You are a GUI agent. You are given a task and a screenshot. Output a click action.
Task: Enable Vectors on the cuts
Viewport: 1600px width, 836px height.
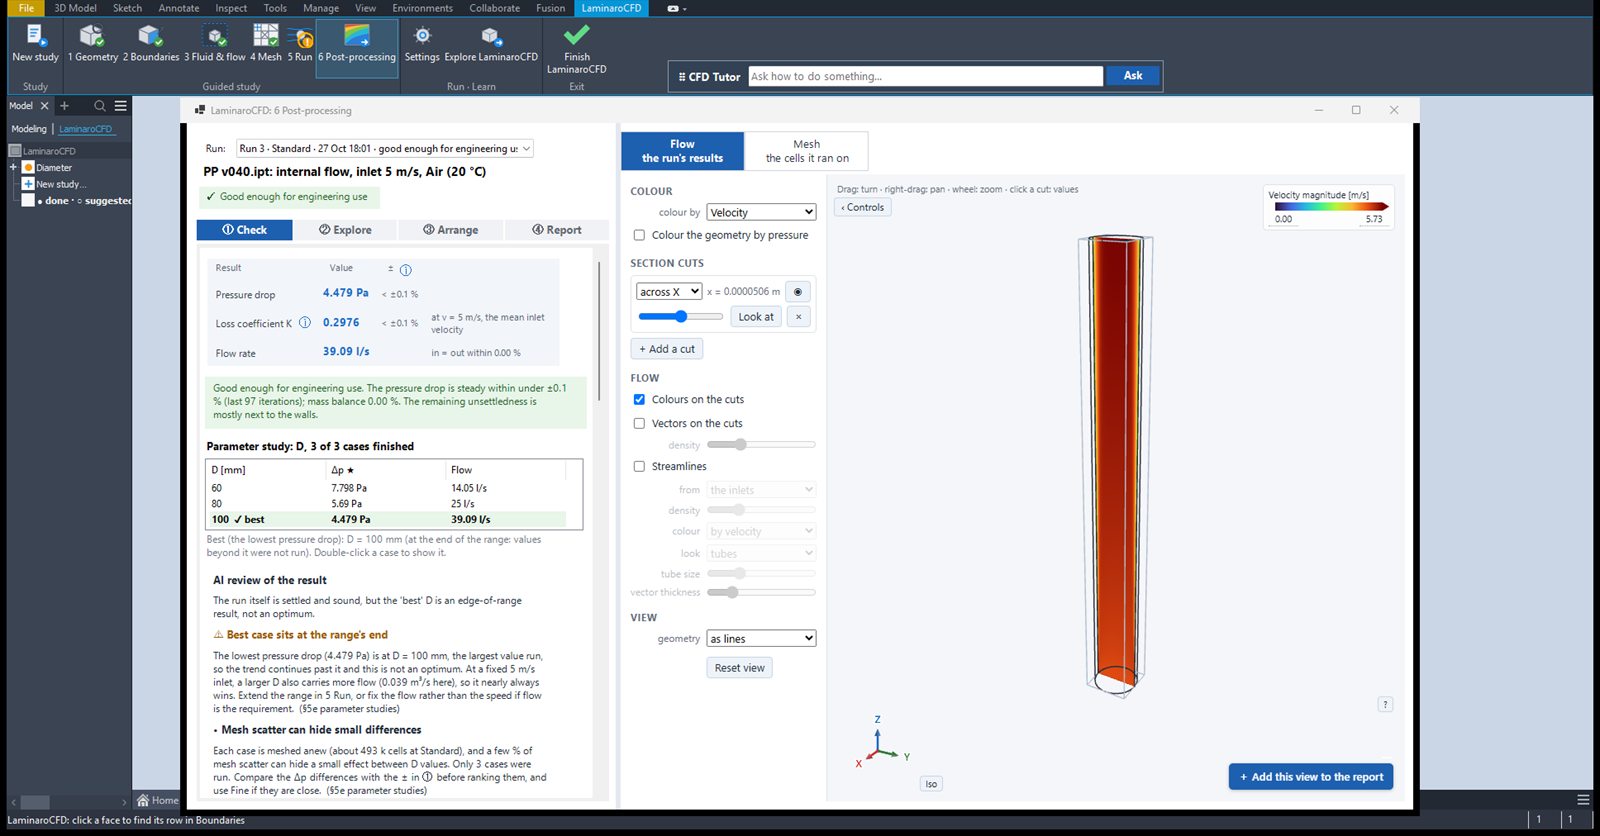point(639,423)
